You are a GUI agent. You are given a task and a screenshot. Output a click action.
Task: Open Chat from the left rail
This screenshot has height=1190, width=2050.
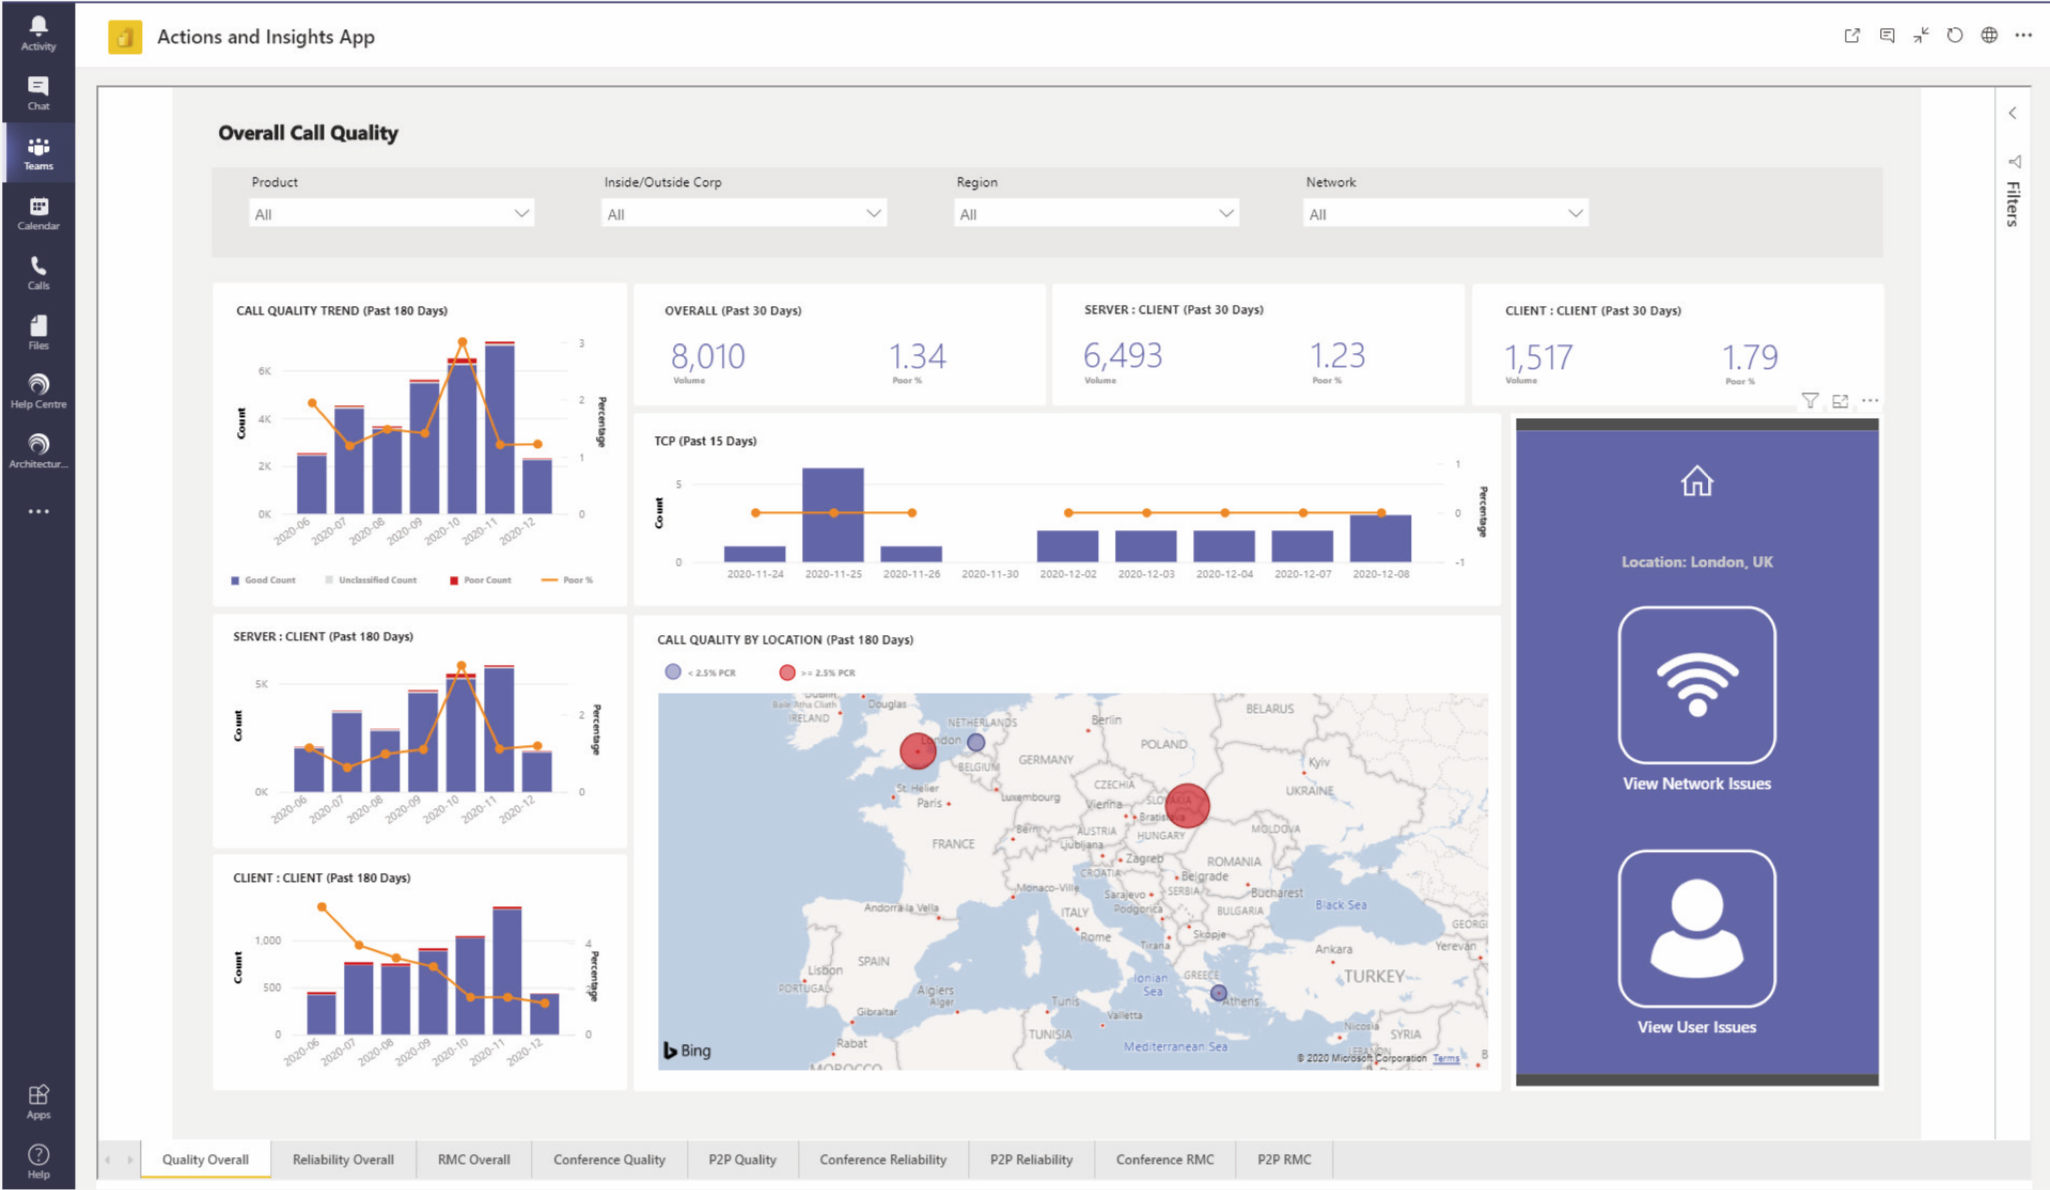[38, 92]
